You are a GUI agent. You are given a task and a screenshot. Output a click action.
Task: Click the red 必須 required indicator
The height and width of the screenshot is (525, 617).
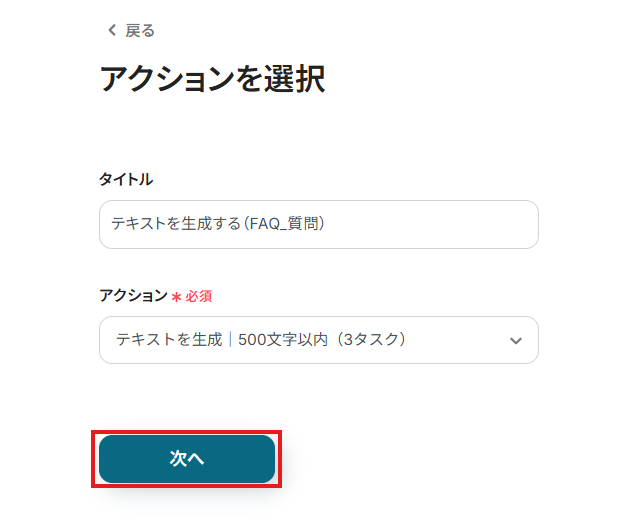pos(198,297)
